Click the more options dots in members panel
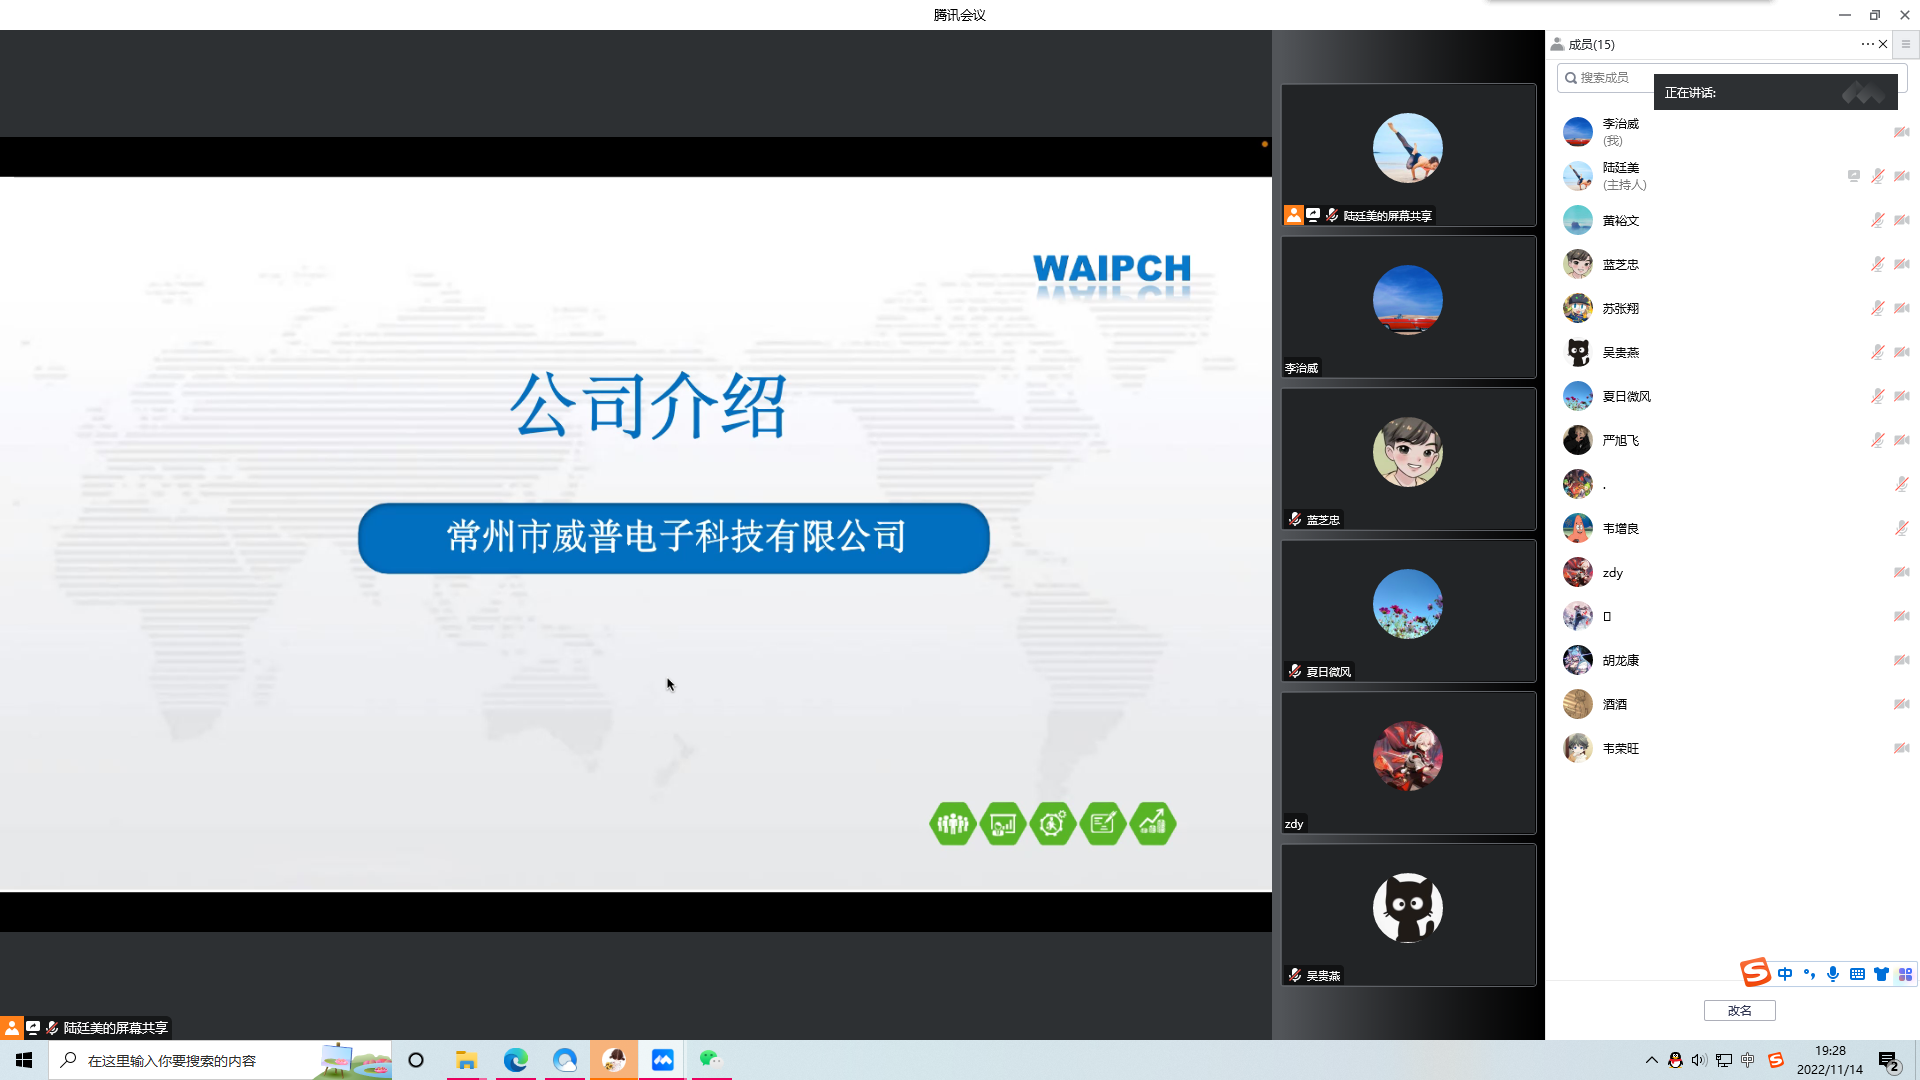The height and width of the screenshot is (1080, 1920). point(1866,44)
